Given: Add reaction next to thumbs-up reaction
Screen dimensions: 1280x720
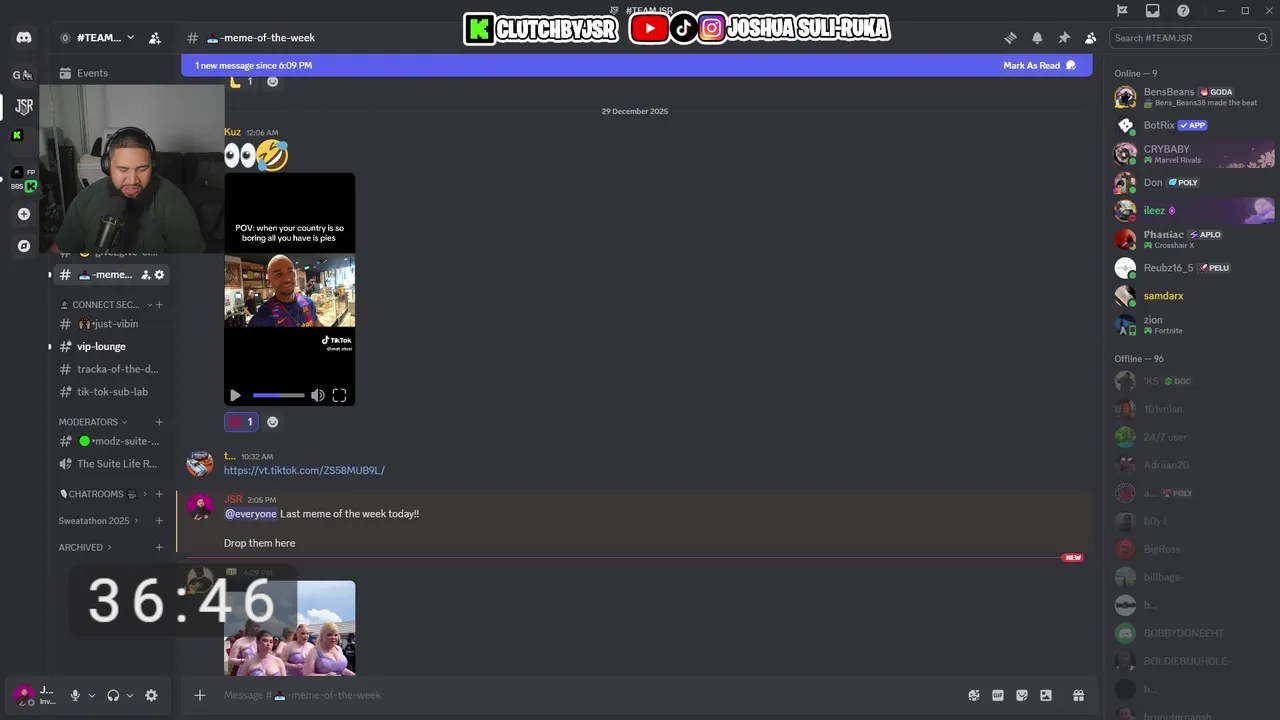Looking at the screenshot, I should click(273, 81).
